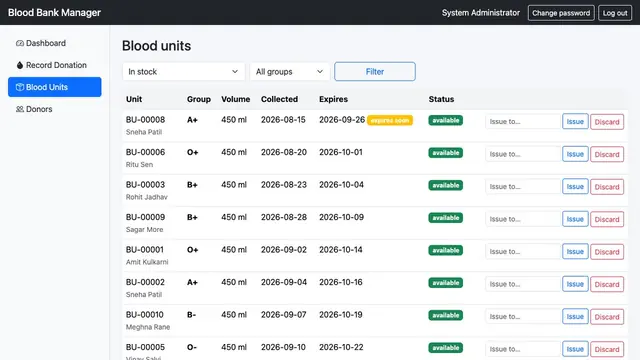Focus Issue to field for BU-00006
Screen dimensions: 640x360
click(x=523, y=154)
